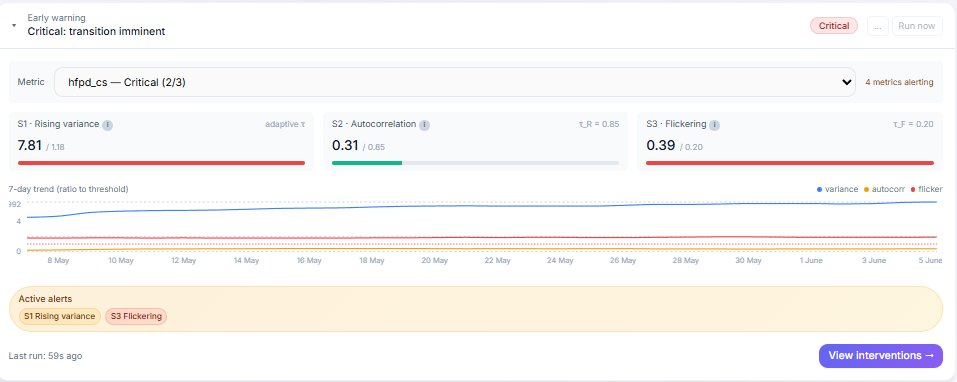Open the ellipsis more options button
The height and width of the screenshot is (382, 957).
pos(878,26)
